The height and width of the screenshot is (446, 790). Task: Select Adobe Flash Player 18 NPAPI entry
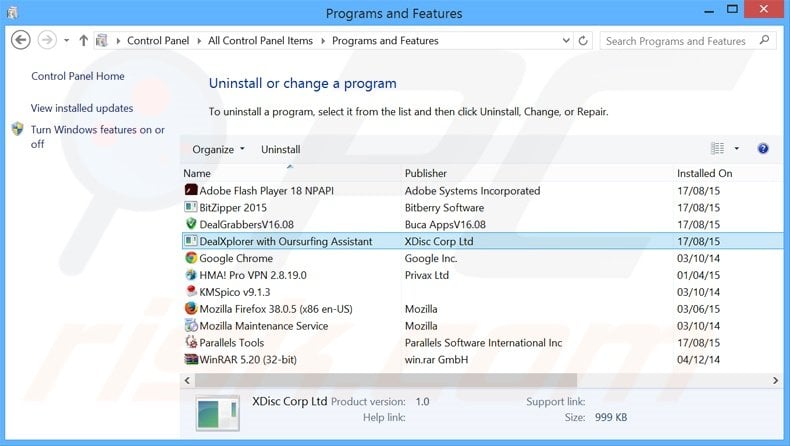(267, 190)
